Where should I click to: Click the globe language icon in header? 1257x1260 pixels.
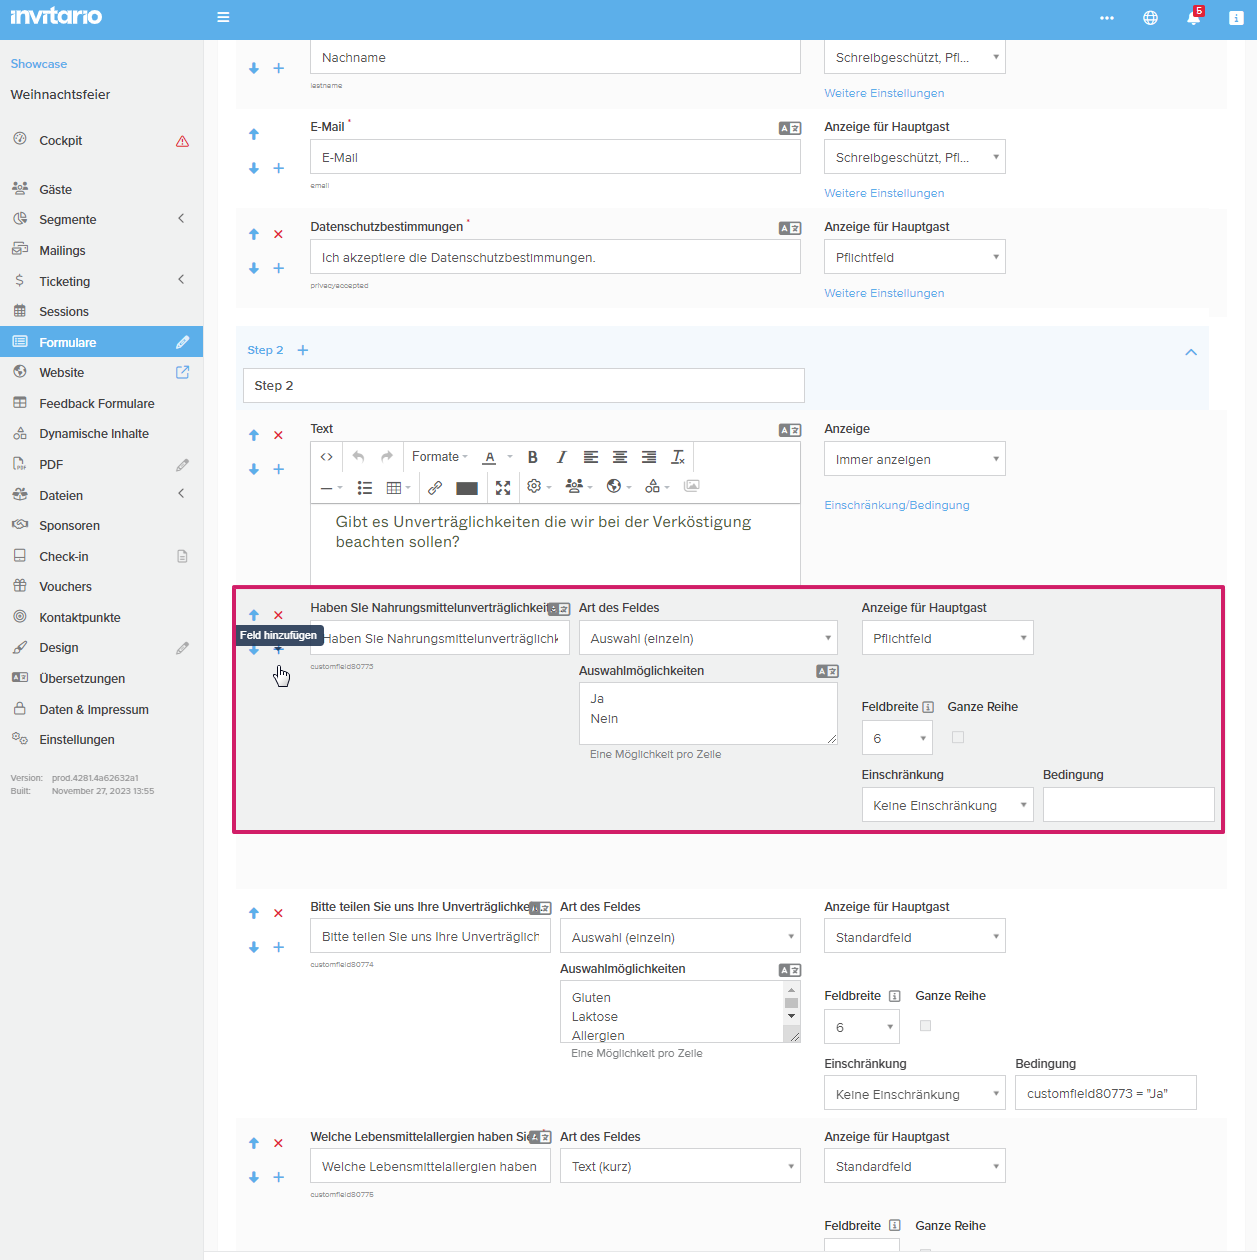tap(1150, 18)
